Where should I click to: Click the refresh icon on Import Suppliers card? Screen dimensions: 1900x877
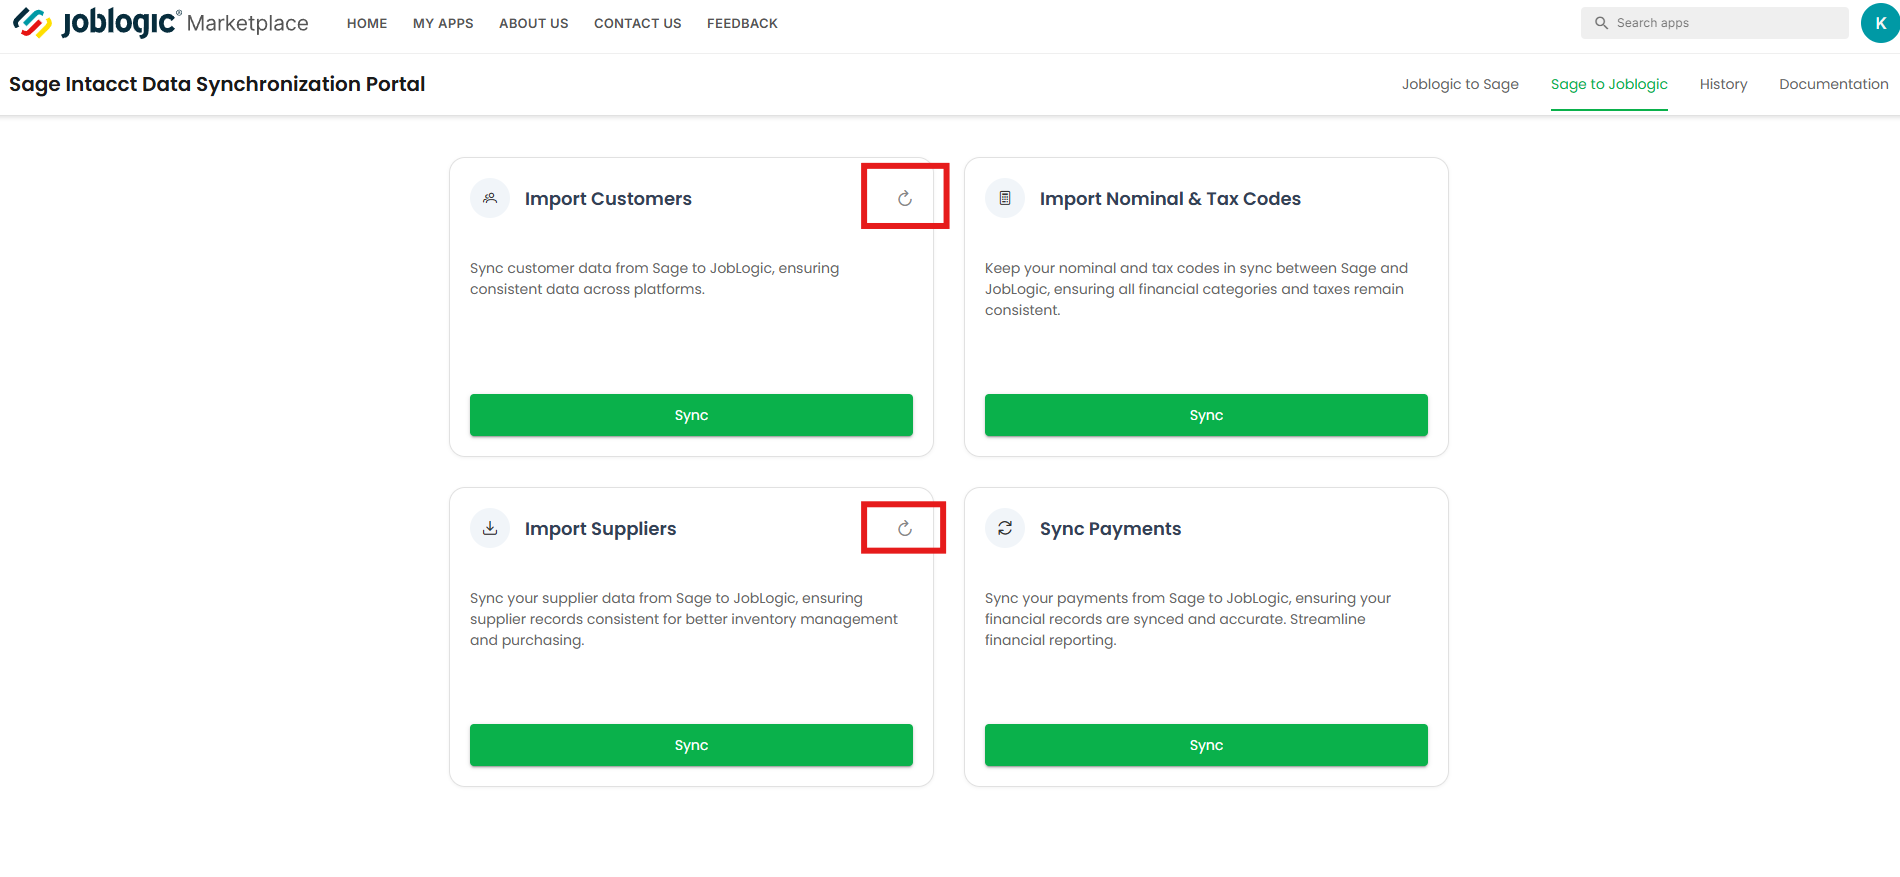(905, 528)
